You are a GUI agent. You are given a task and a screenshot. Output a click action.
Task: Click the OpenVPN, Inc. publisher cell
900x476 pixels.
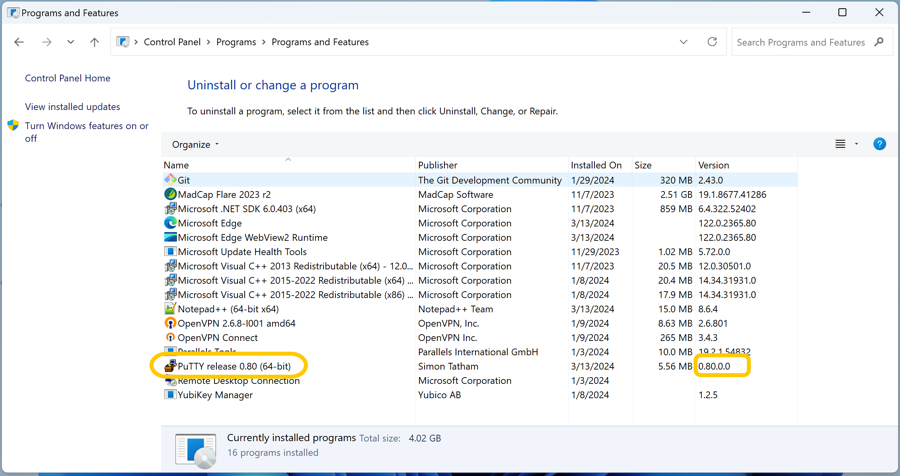tap(448, 323)
